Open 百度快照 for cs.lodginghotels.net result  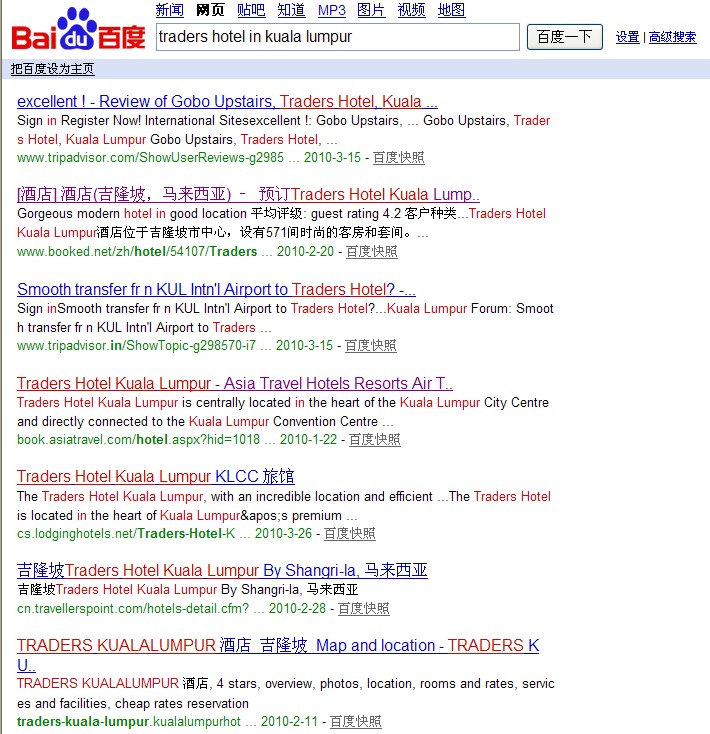coord(350,534)
